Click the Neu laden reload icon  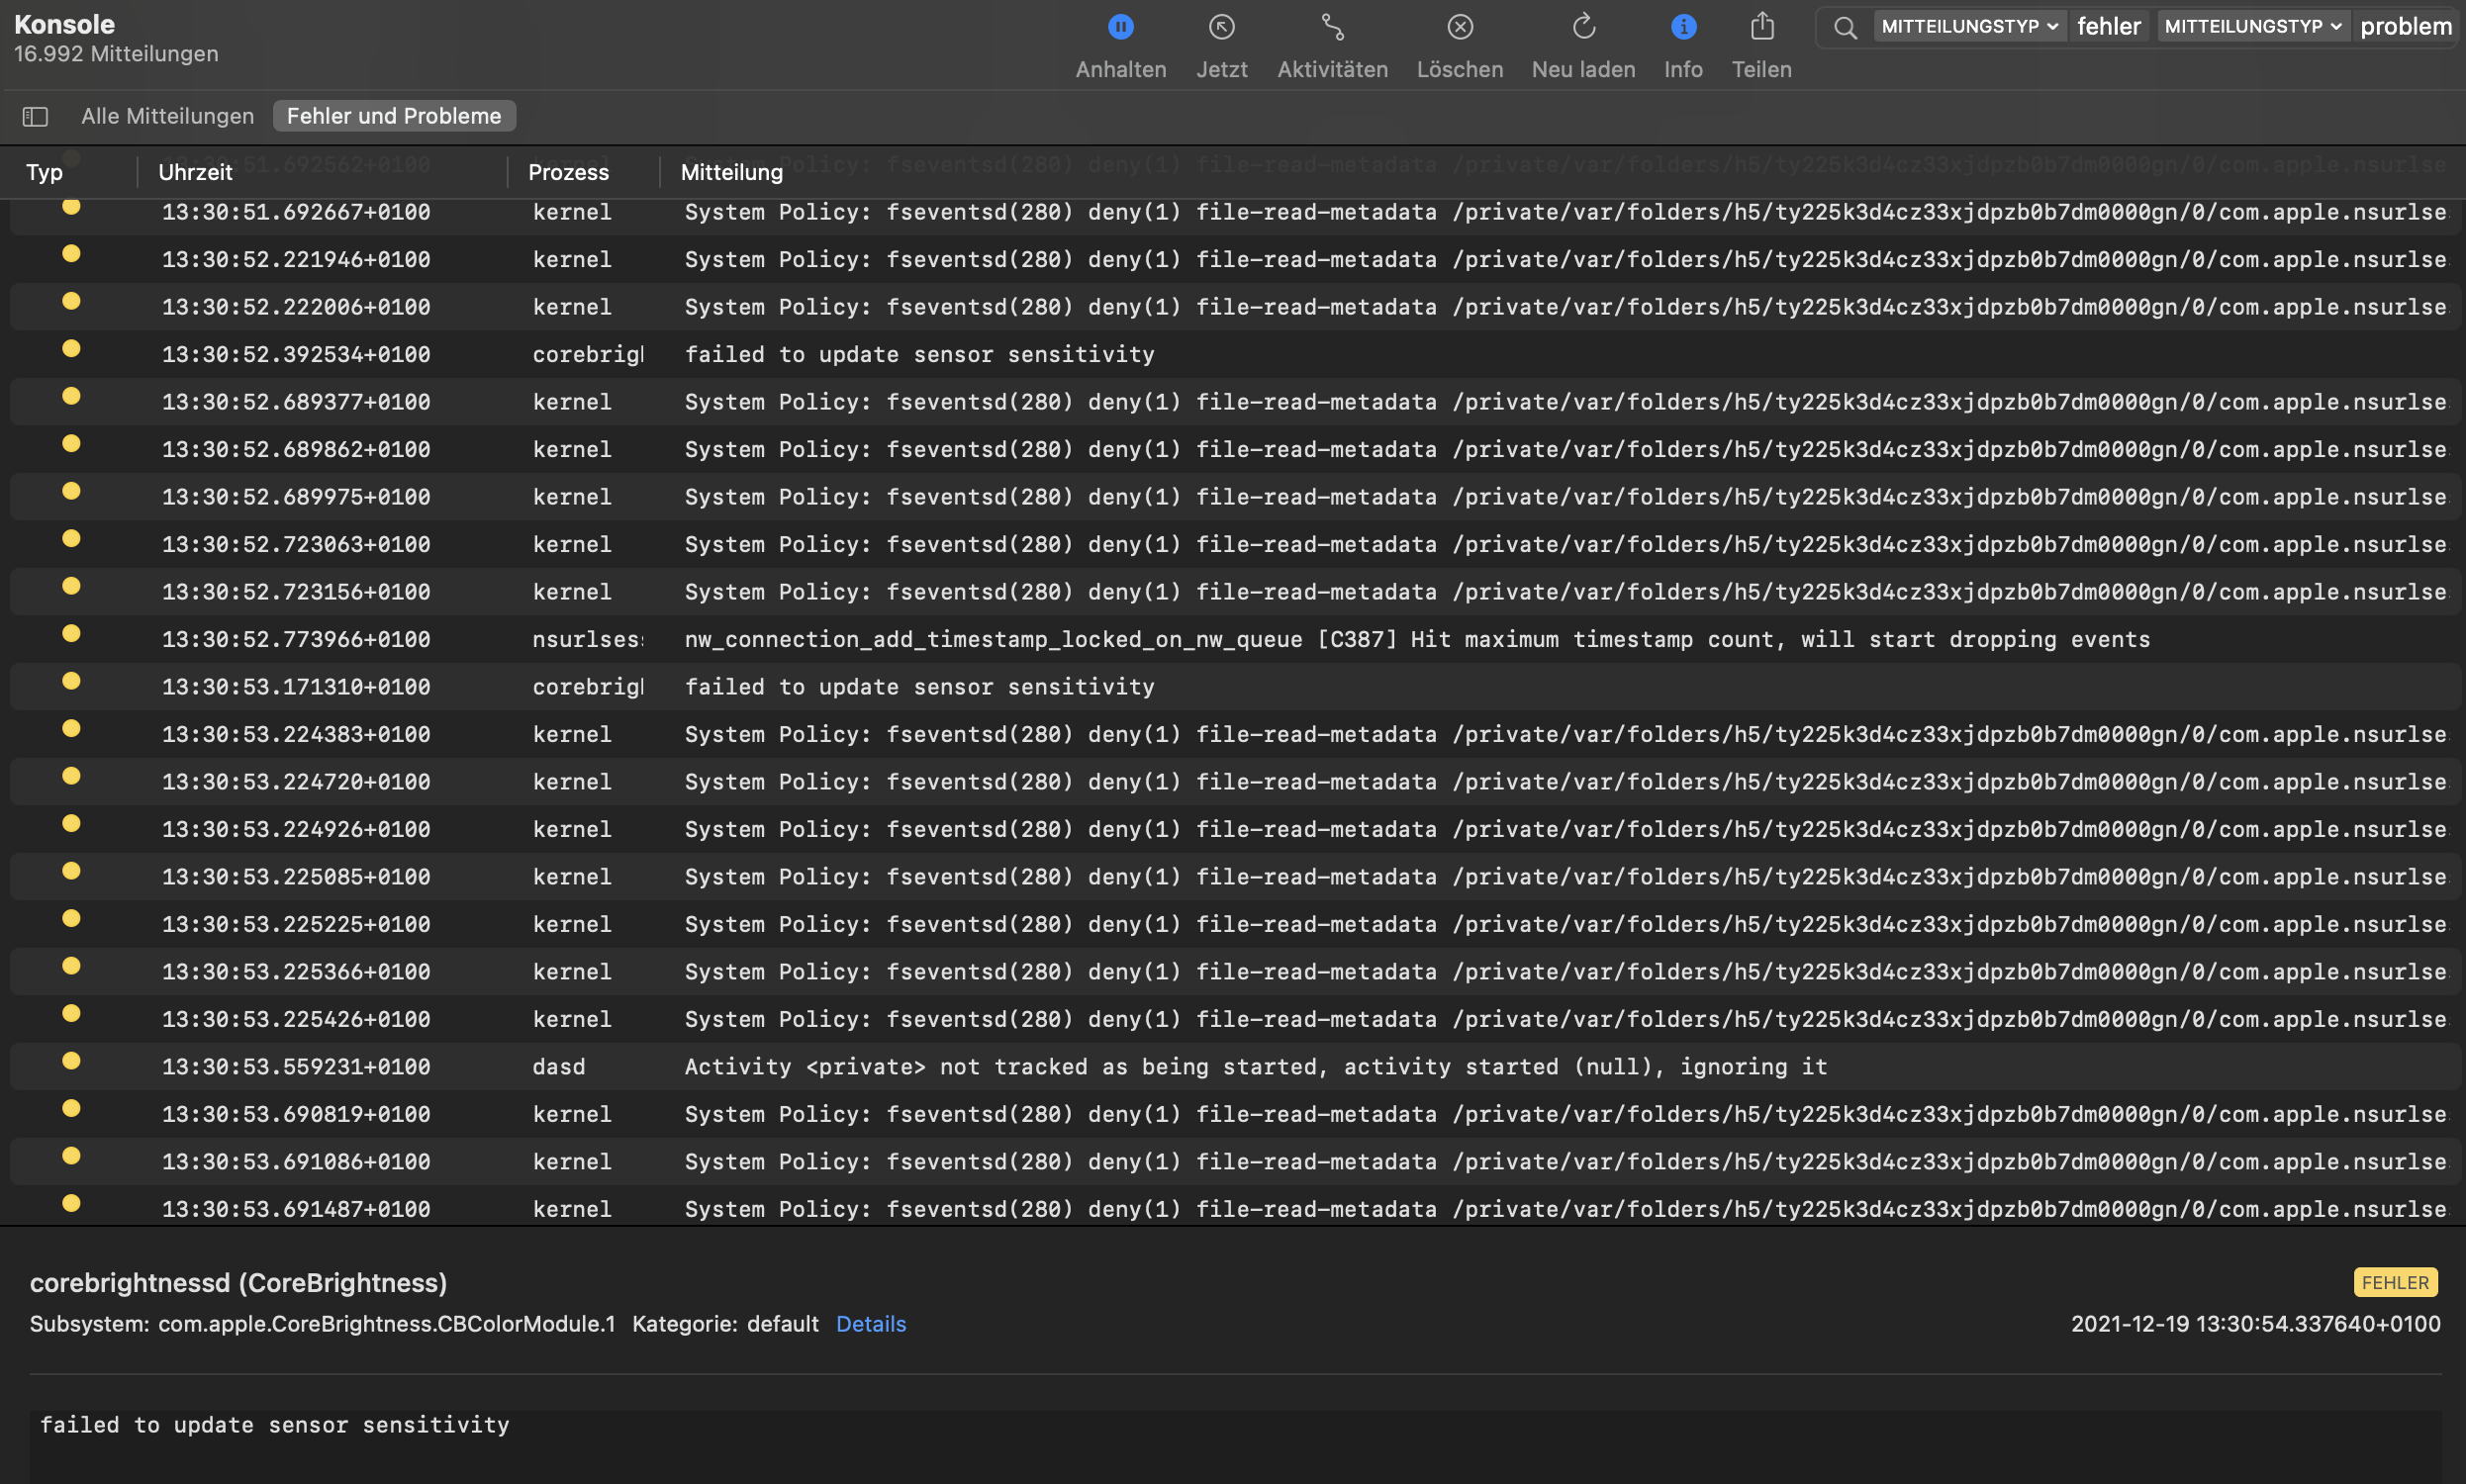[1583, 28]
